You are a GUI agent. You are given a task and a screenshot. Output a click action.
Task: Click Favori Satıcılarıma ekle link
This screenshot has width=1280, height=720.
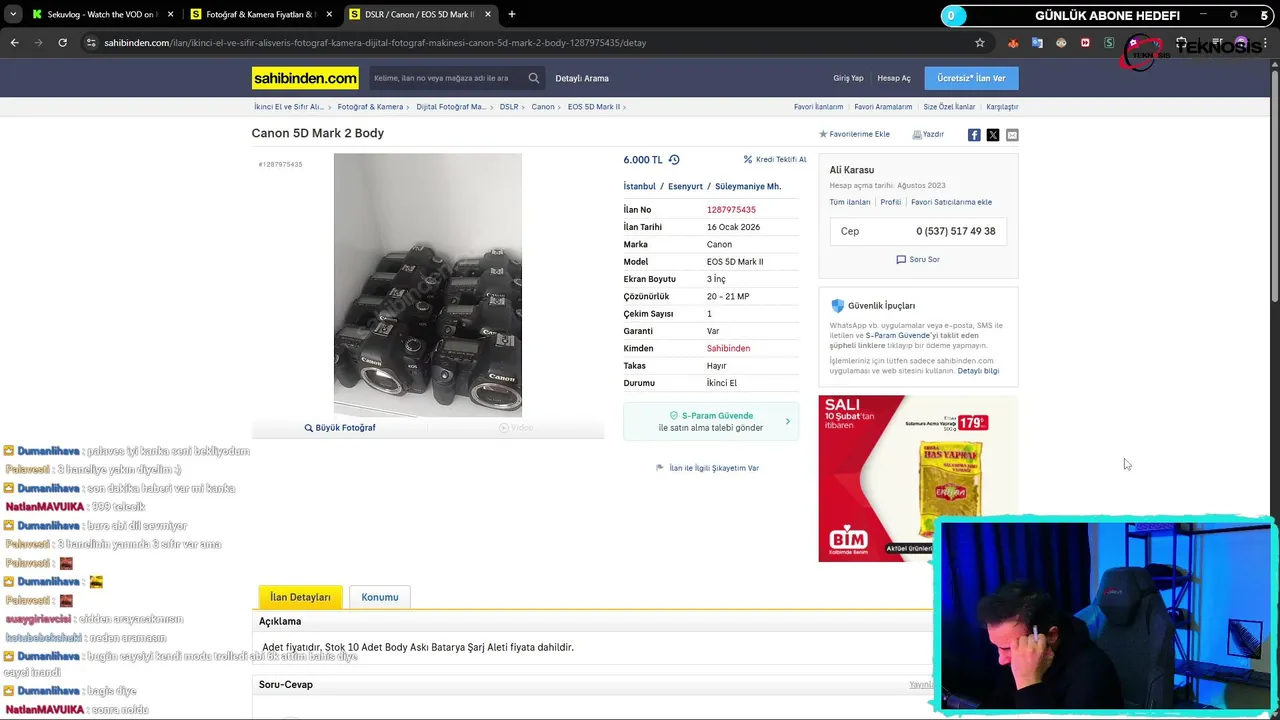point(951,202)
